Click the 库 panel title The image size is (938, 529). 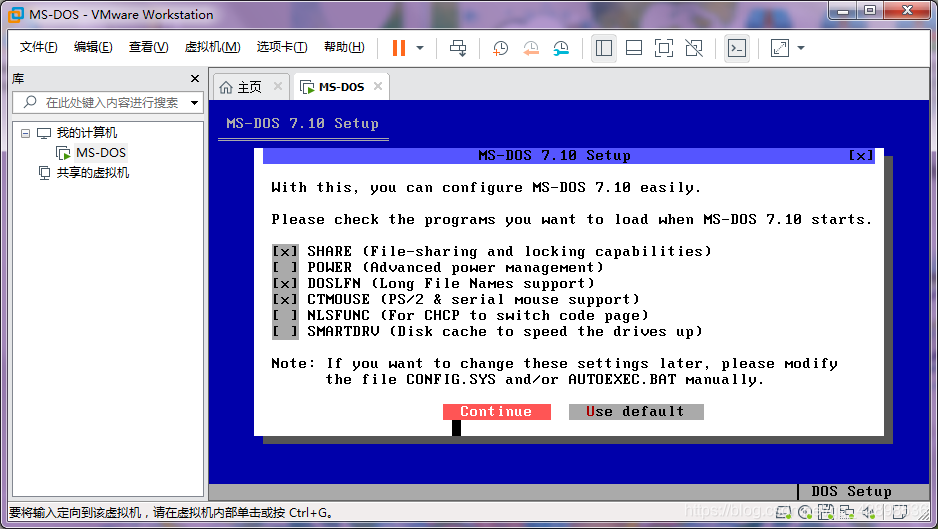[x=19, y=78]
